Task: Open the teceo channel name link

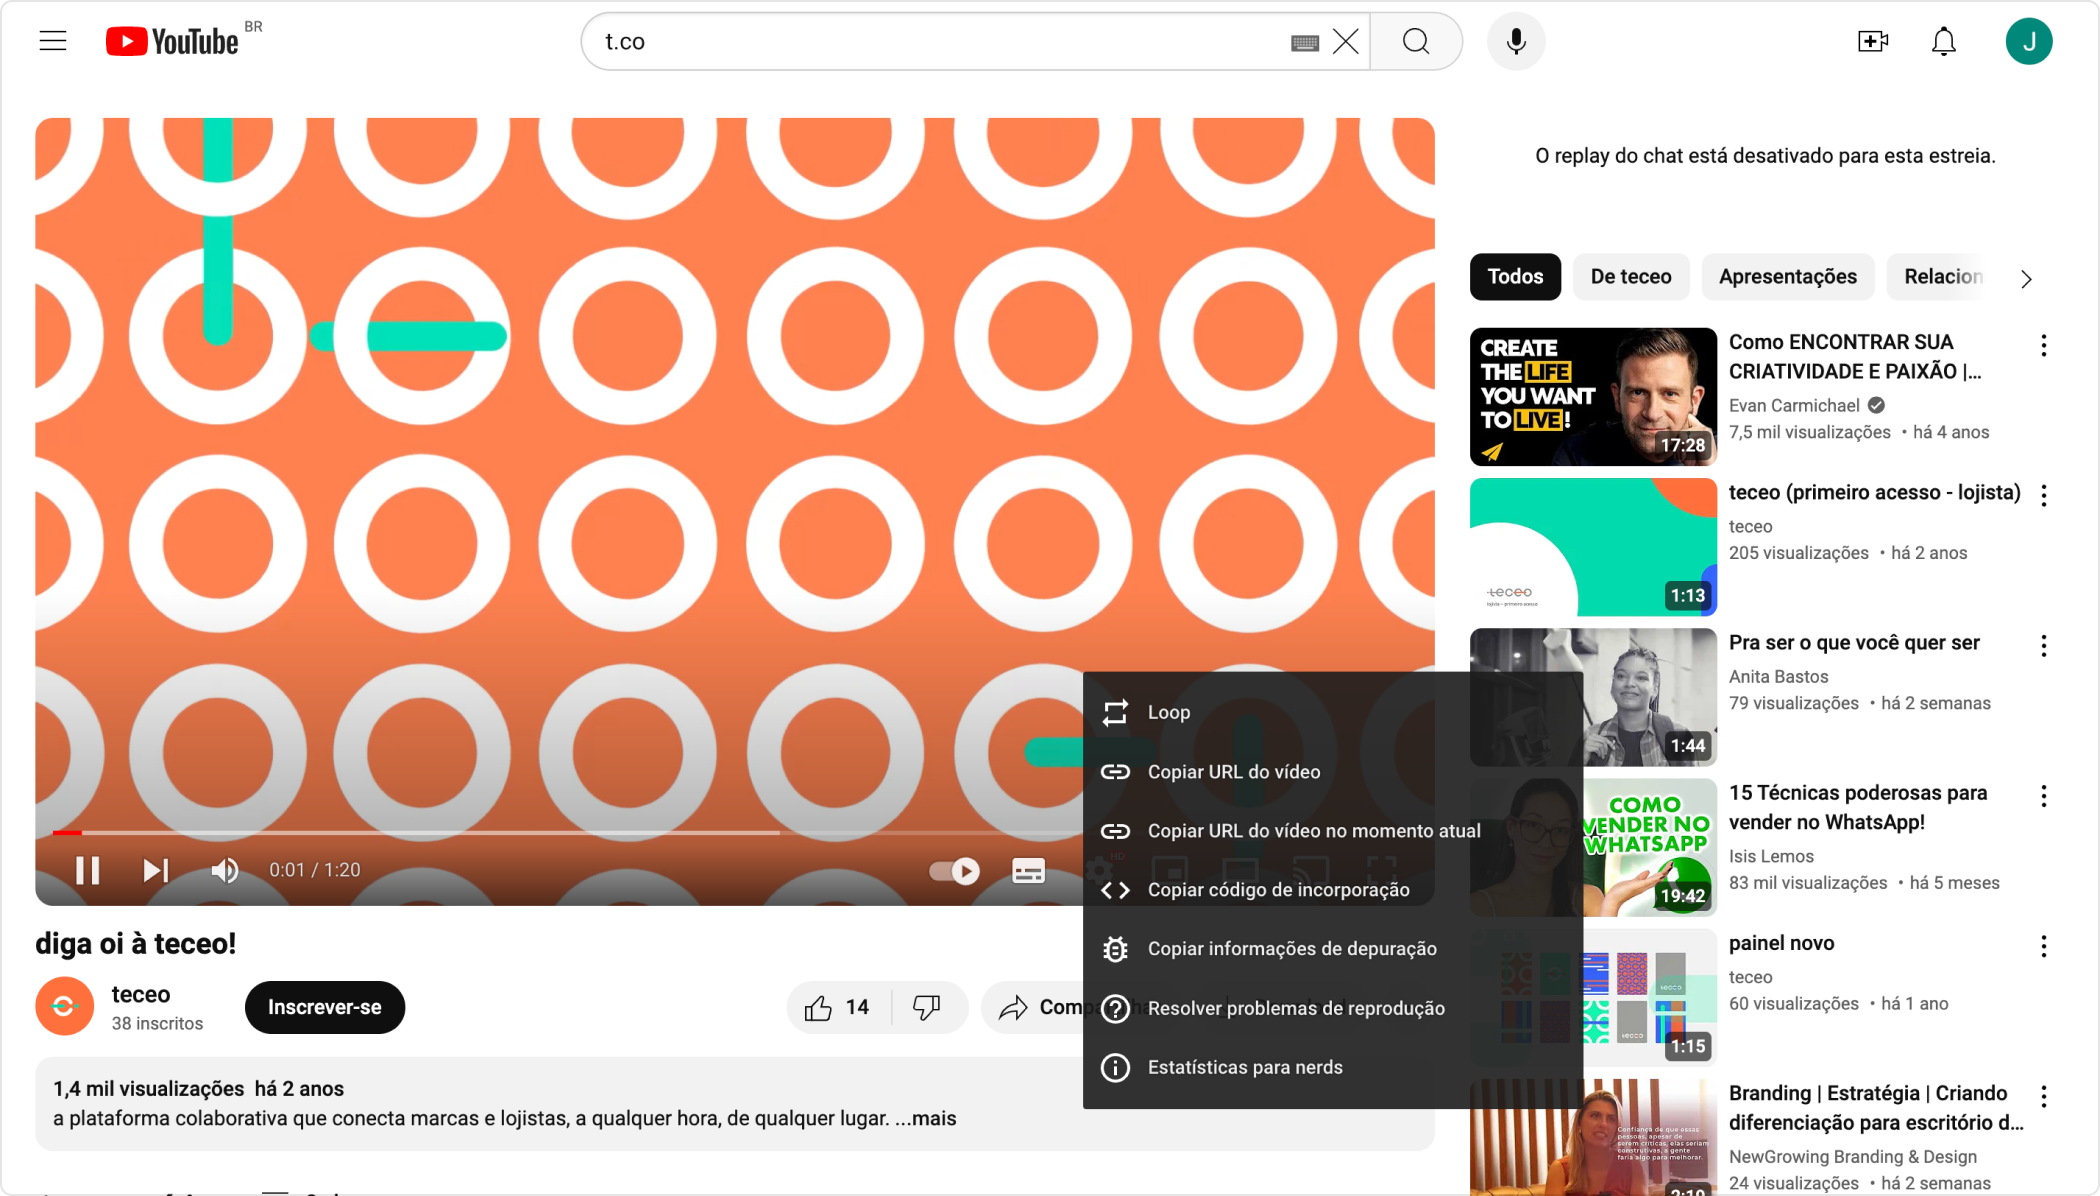Action: coord(141,994)
